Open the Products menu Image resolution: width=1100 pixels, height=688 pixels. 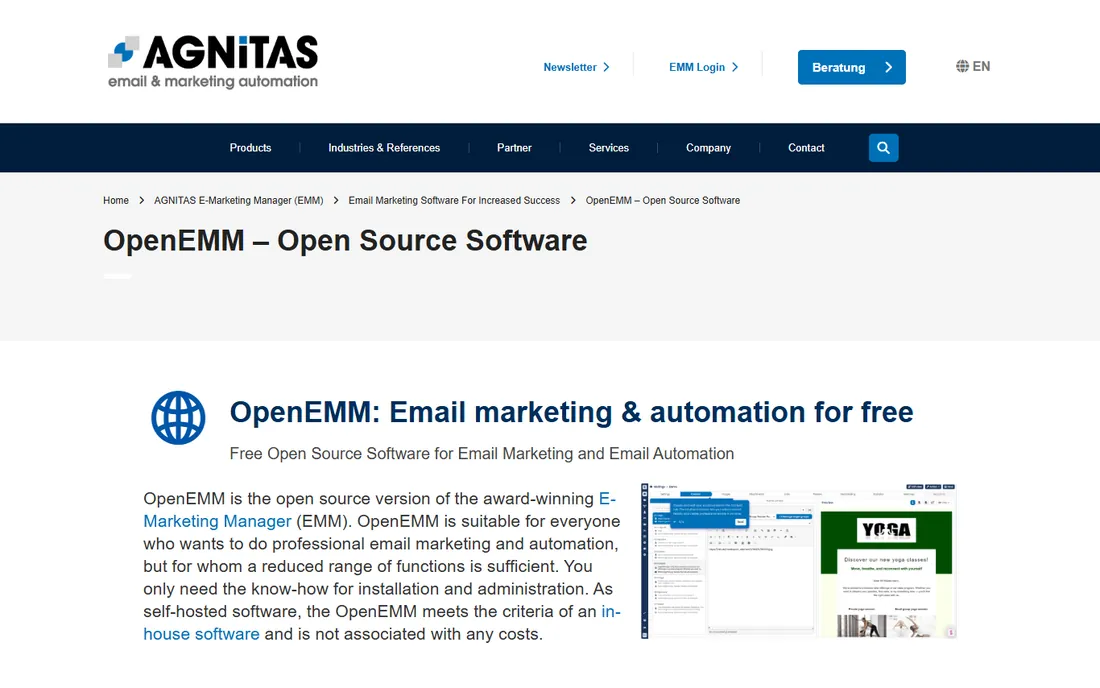click(x=250, y=148)
